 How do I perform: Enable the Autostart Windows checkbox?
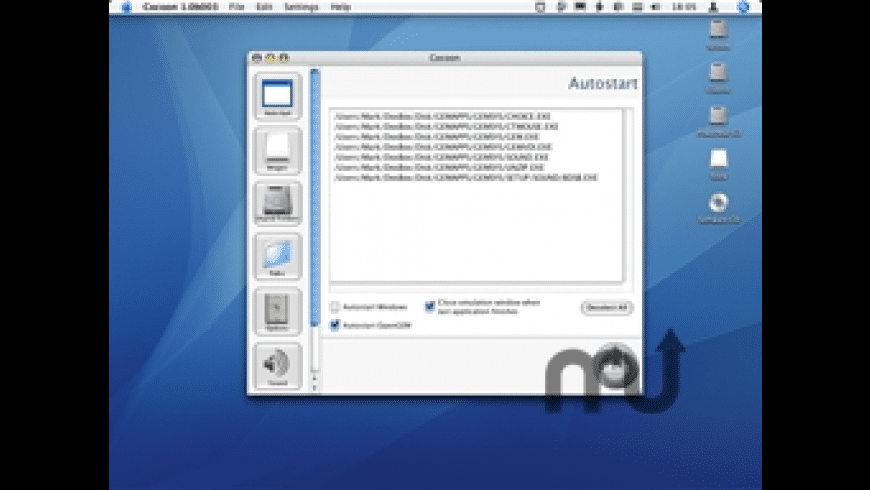335,307
